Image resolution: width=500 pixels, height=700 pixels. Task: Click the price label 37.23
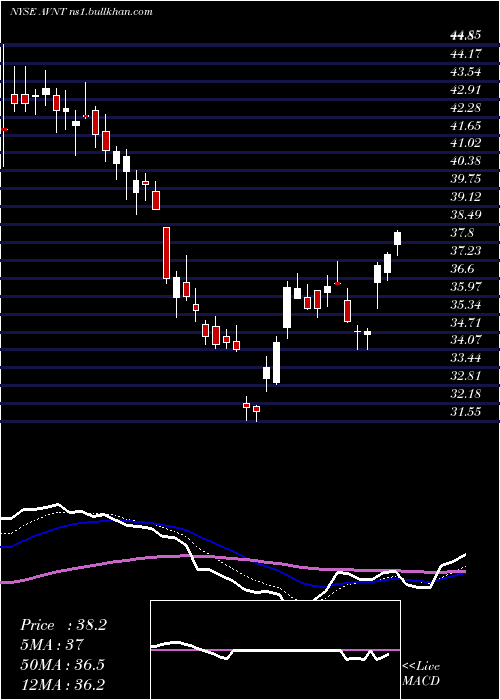click(466, 250)
